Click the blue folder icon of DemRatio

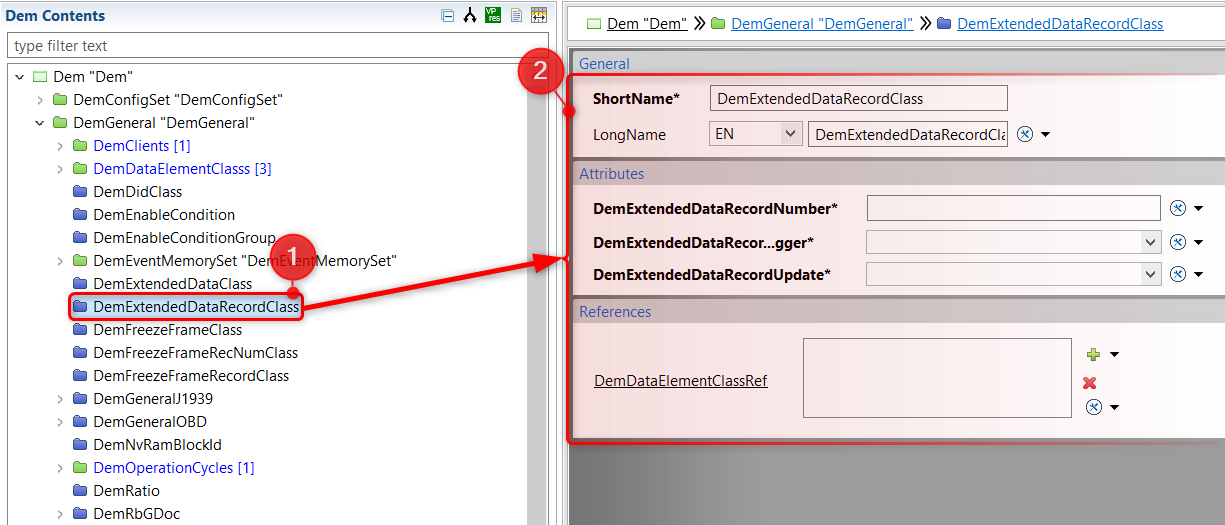pyautogui.click(x=80, y=491)
